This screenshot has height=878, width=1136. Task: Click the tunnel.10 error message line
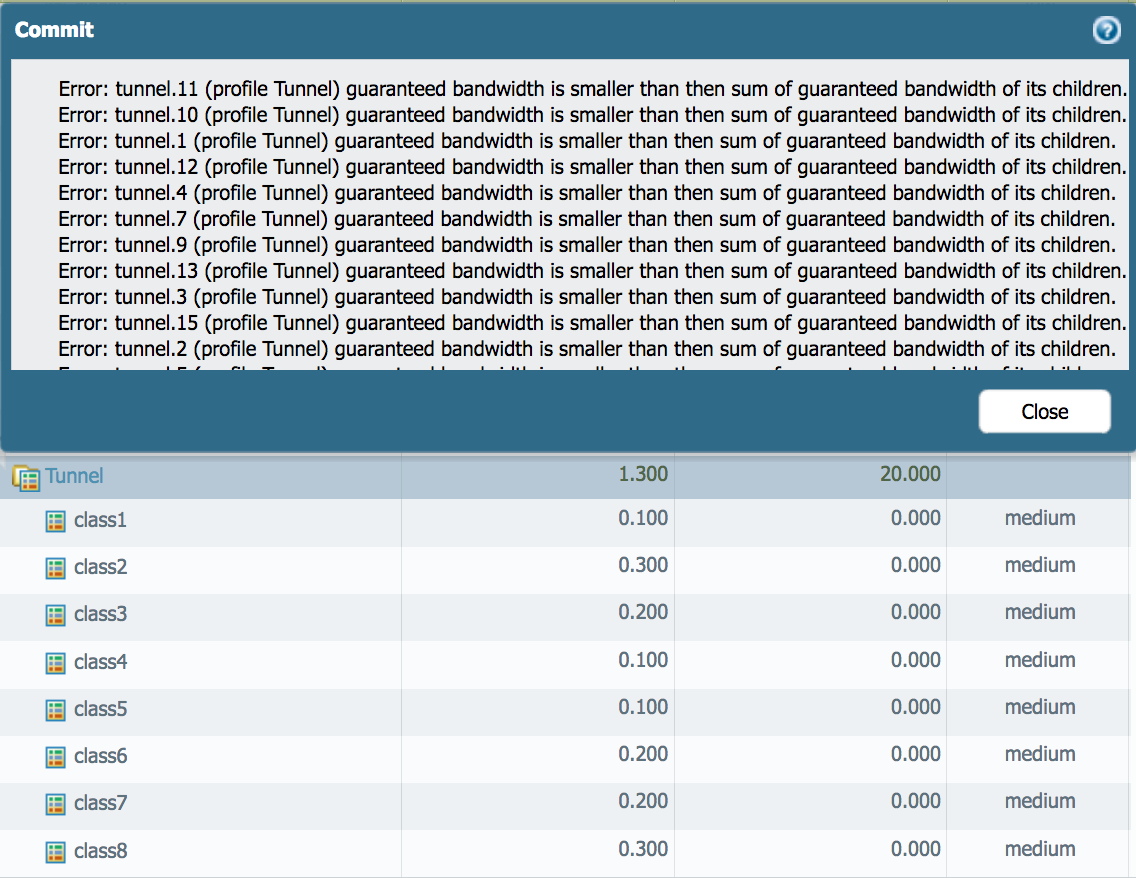click(593, 115)
